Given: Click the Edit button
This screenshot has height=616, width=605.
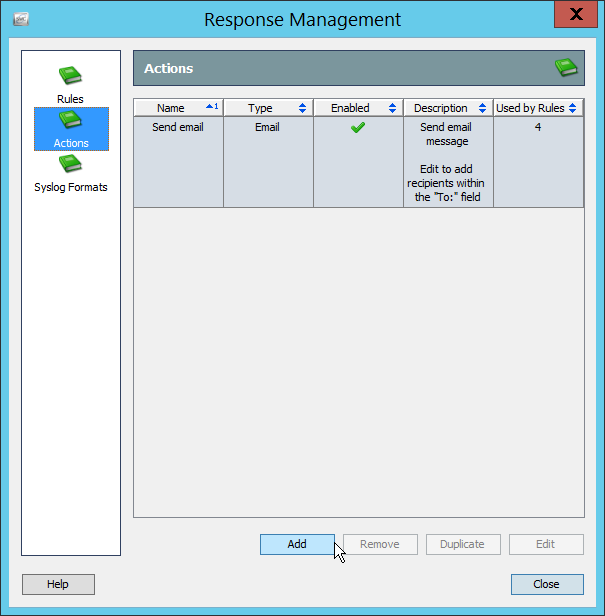Looking at the screenshot, I should (545, 544).
